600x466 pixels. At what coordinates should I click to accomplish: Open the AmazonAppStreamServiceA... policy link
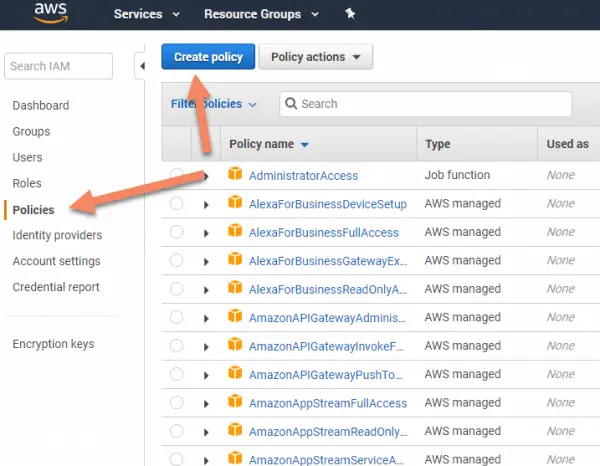point(326,459)
